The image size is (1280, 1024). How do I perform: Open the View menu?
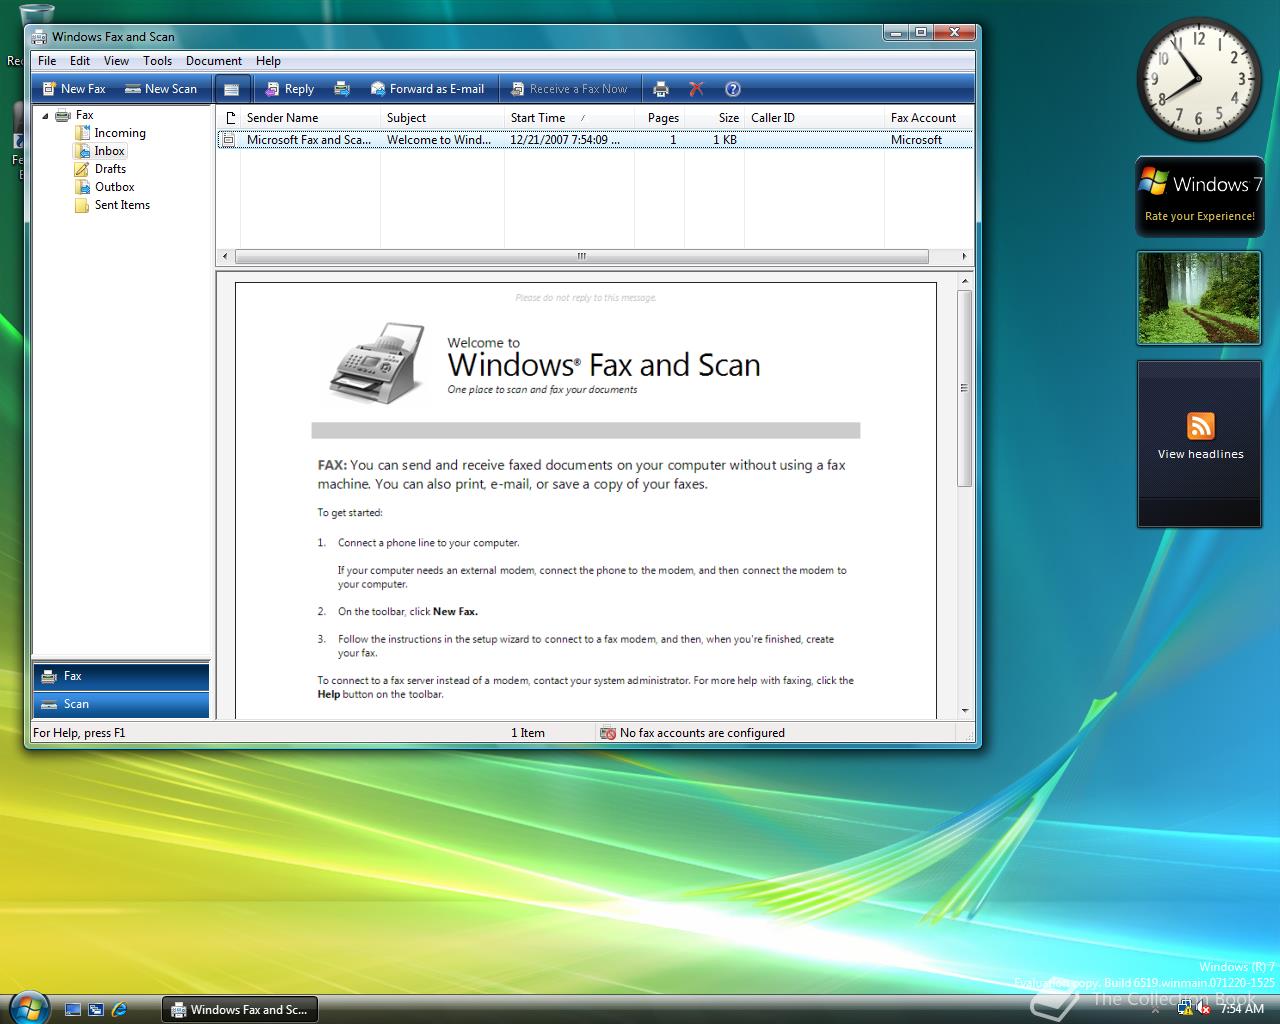coord(116,61)
